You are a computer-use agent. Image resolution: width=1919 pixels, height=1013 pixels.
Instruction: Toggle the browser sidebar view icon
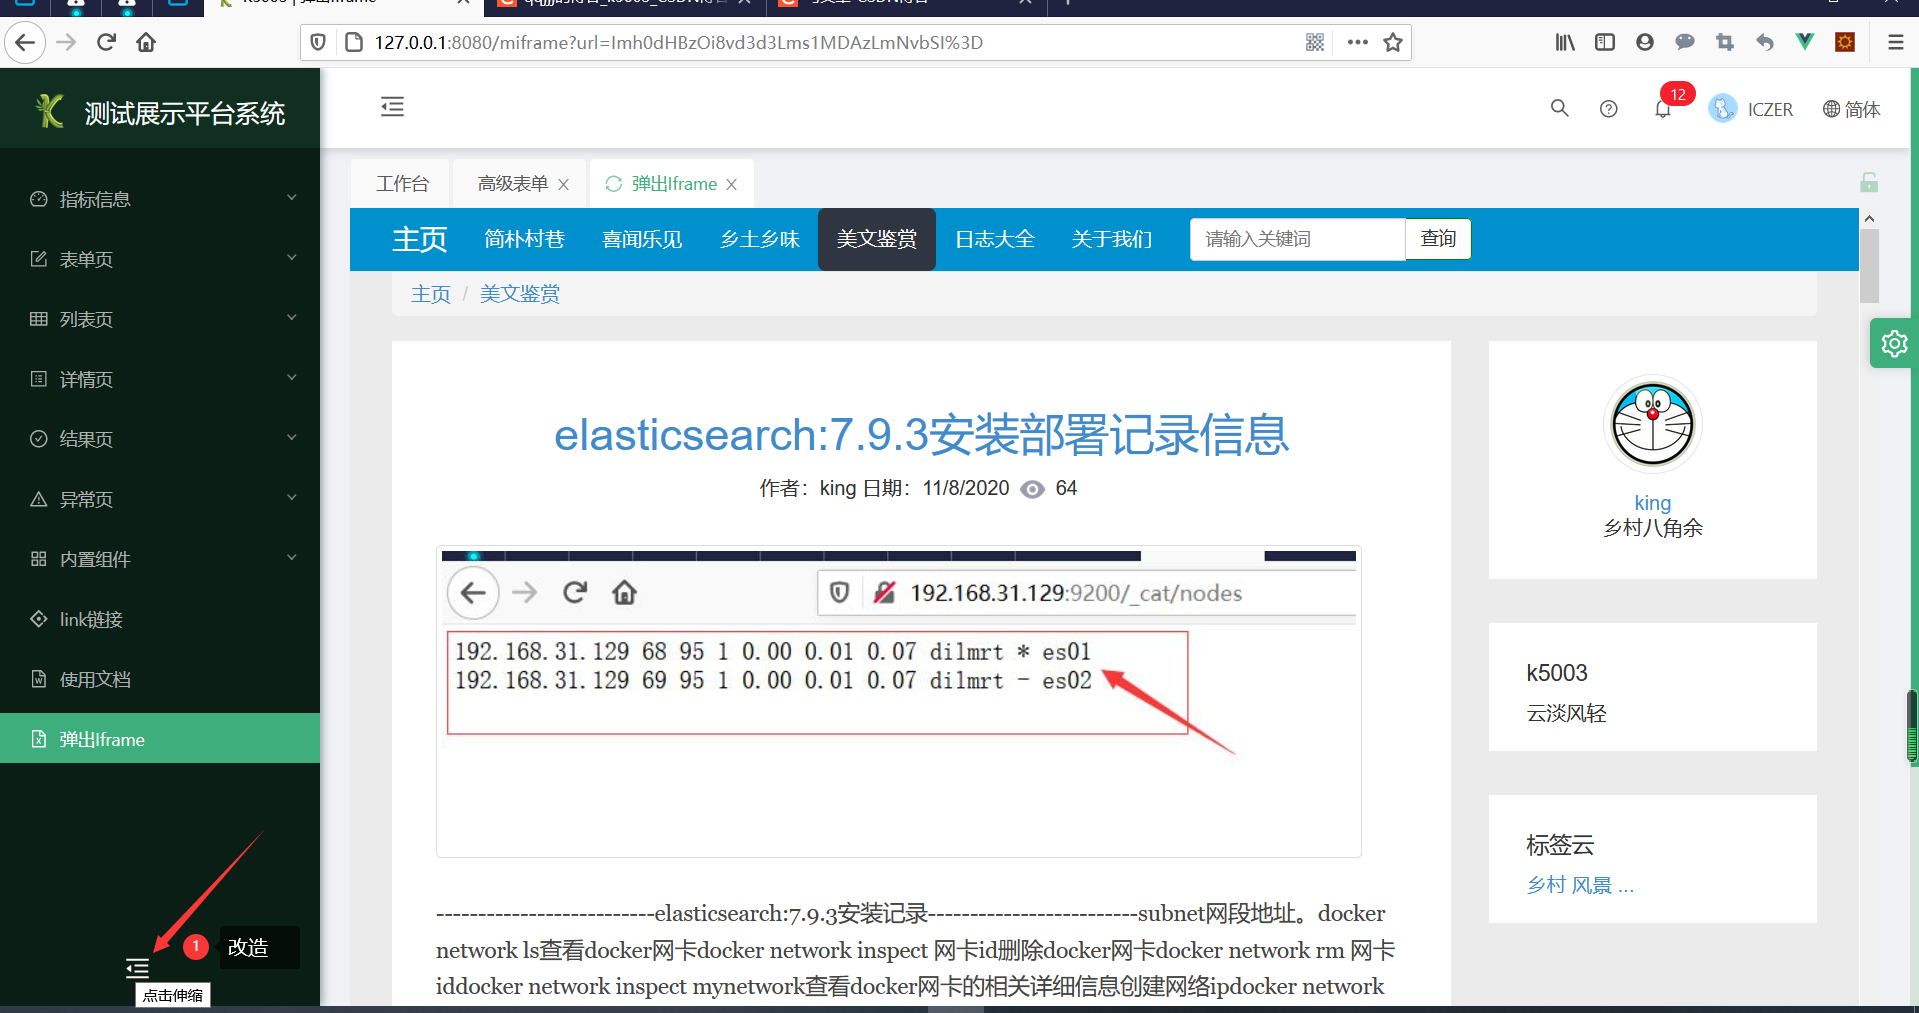pos(1605,42)
